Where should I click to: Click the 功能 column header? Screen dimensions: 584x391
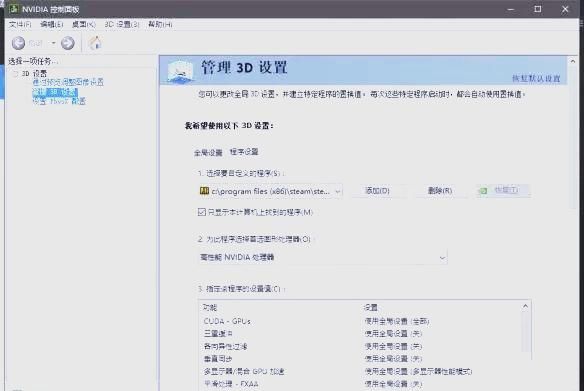(210, 307)
